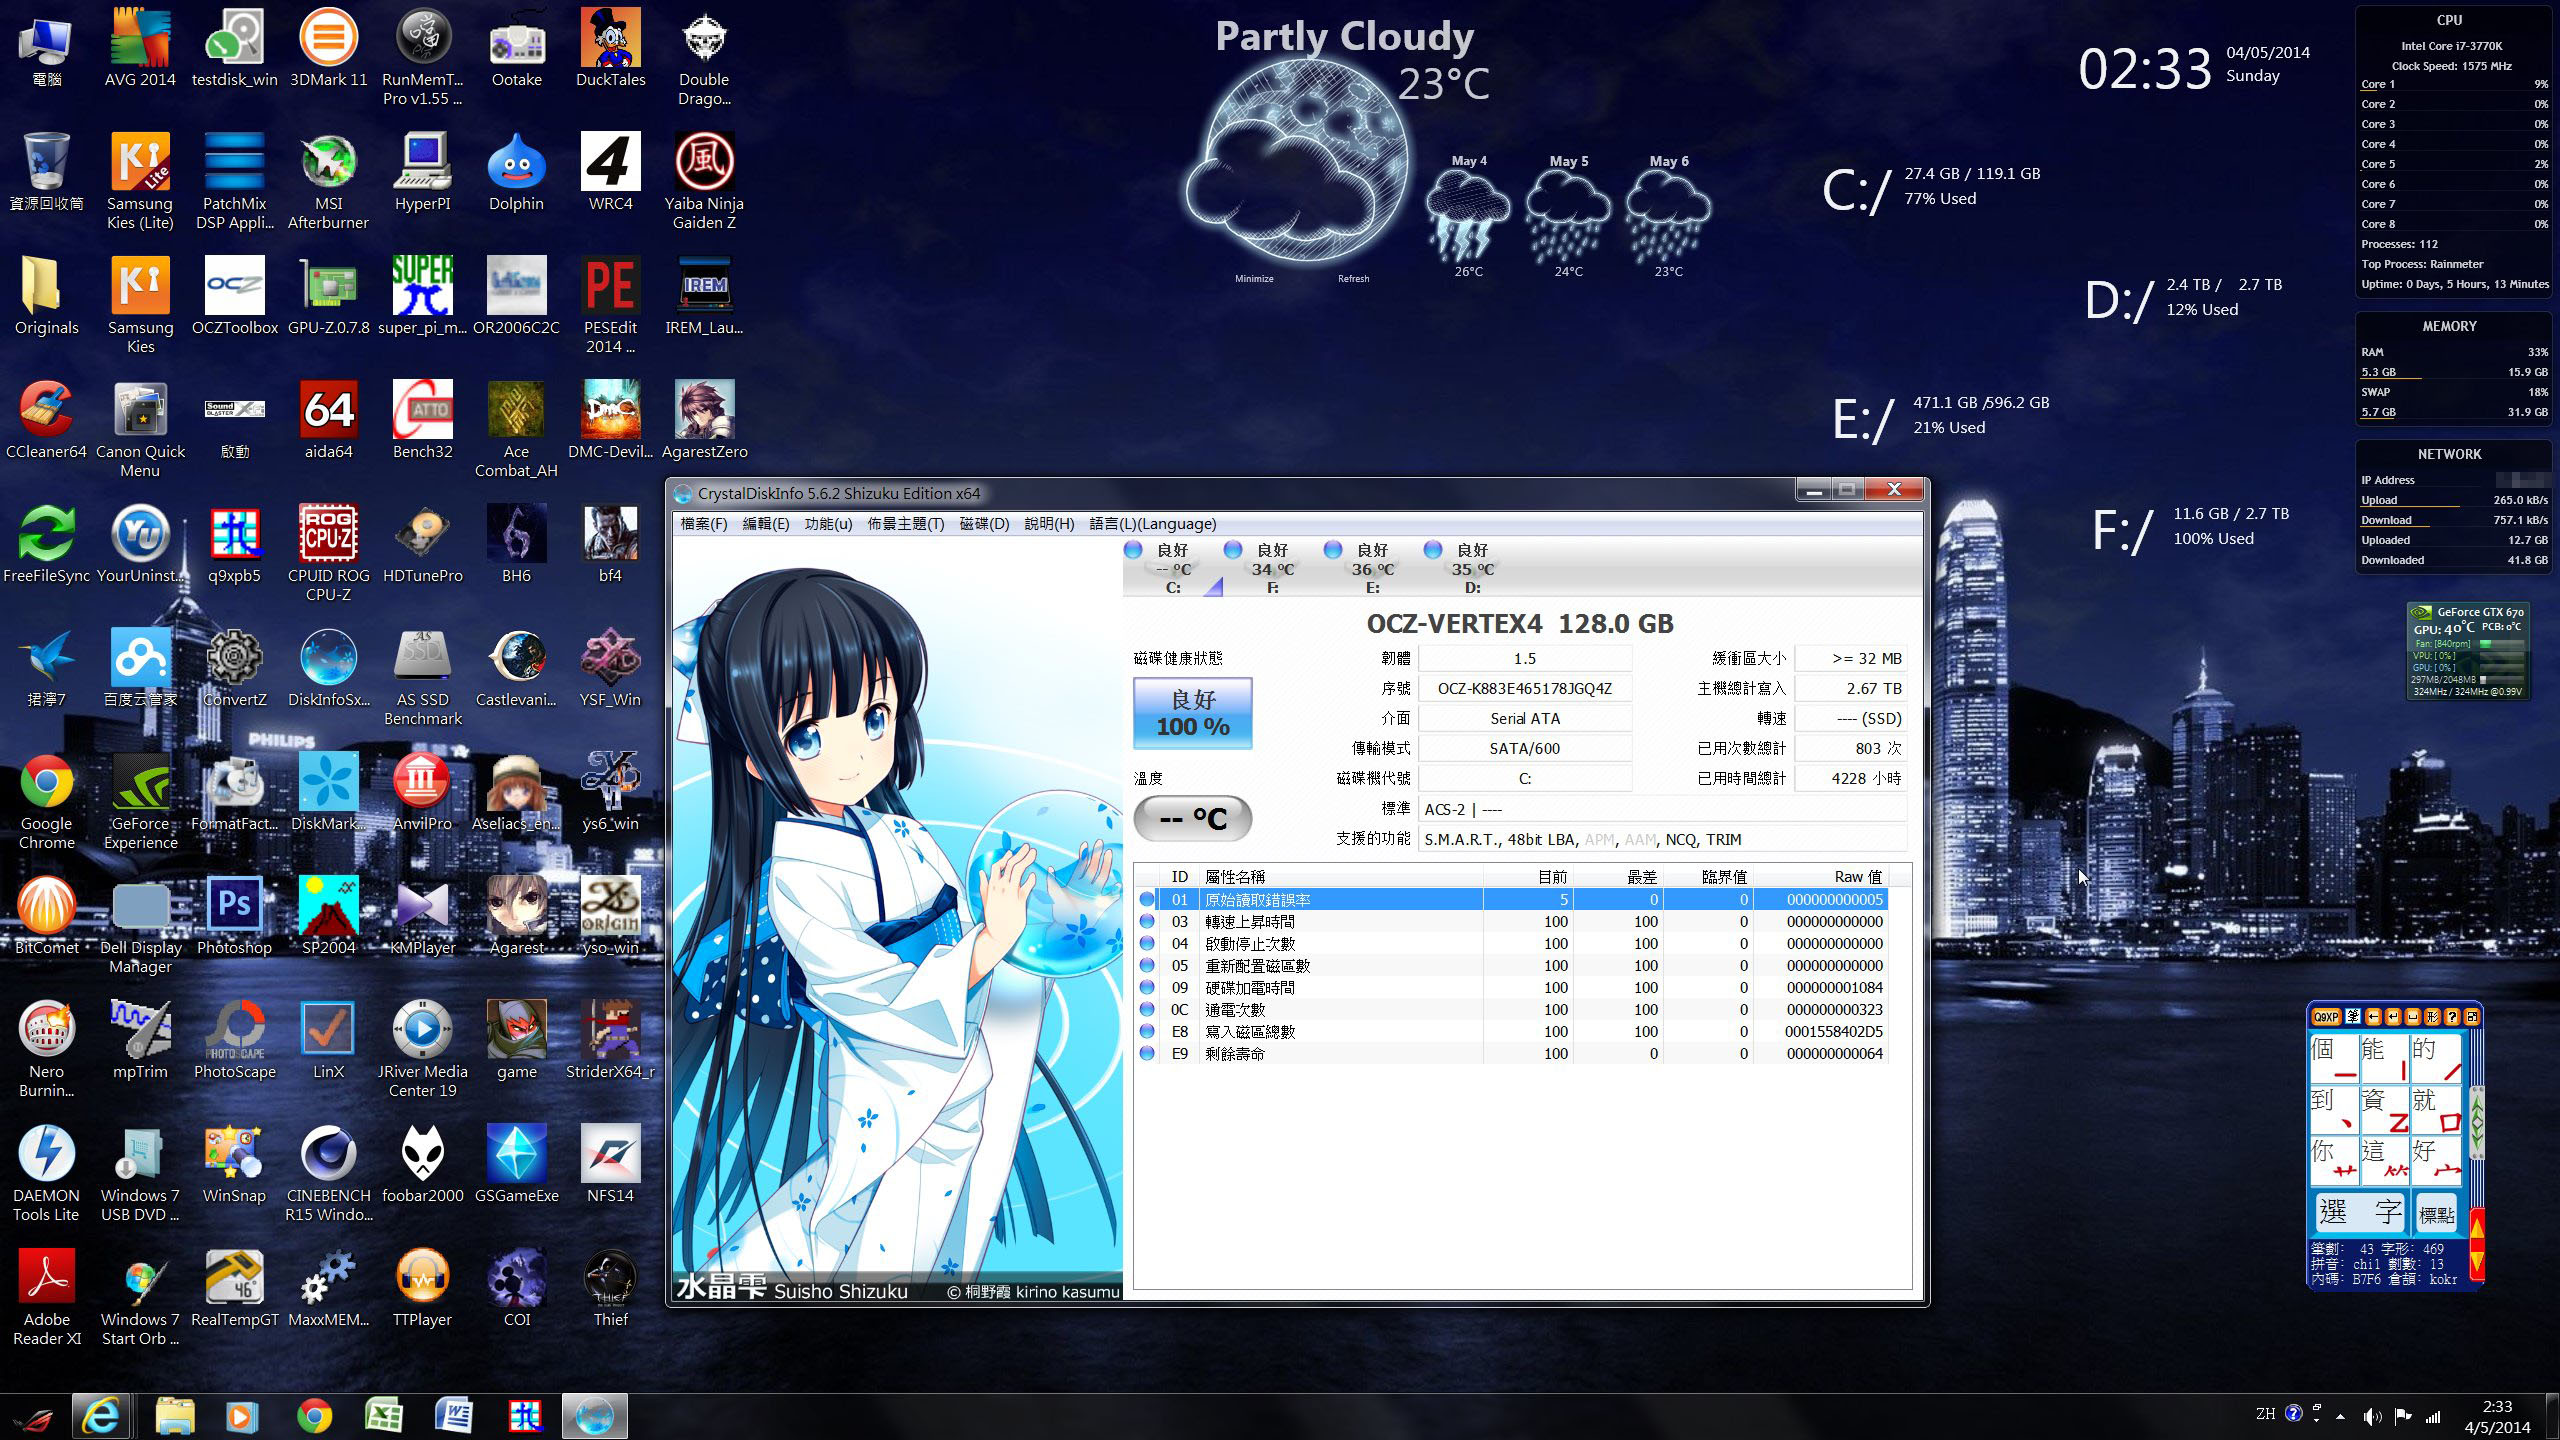This screenshot has width=2560, height=1440.
Task: Launch foobar2000 desktop icon
Action: coord(422,1164)
